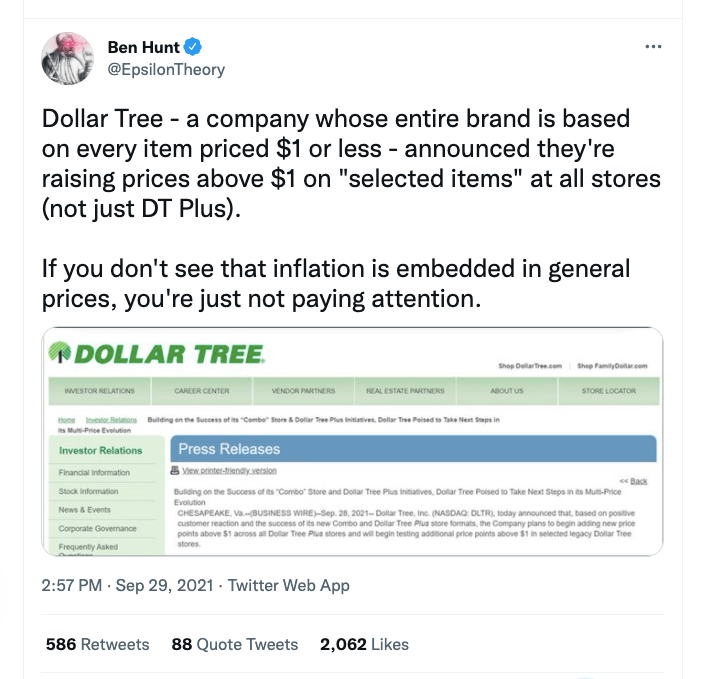Image resolution: width=703 pixels, height=679 pixels.
Task: Click the printer icon beside printer-friendly version
Action: click(175, 470)
